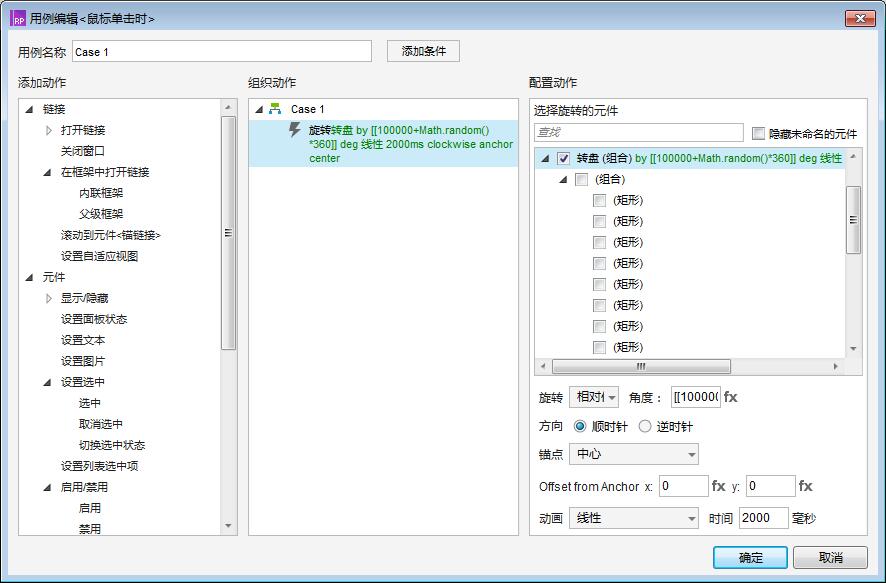Select the 旋转转盘 action in Case 1
Viewport: 886px width, 583px height.
tap(383, 144)
